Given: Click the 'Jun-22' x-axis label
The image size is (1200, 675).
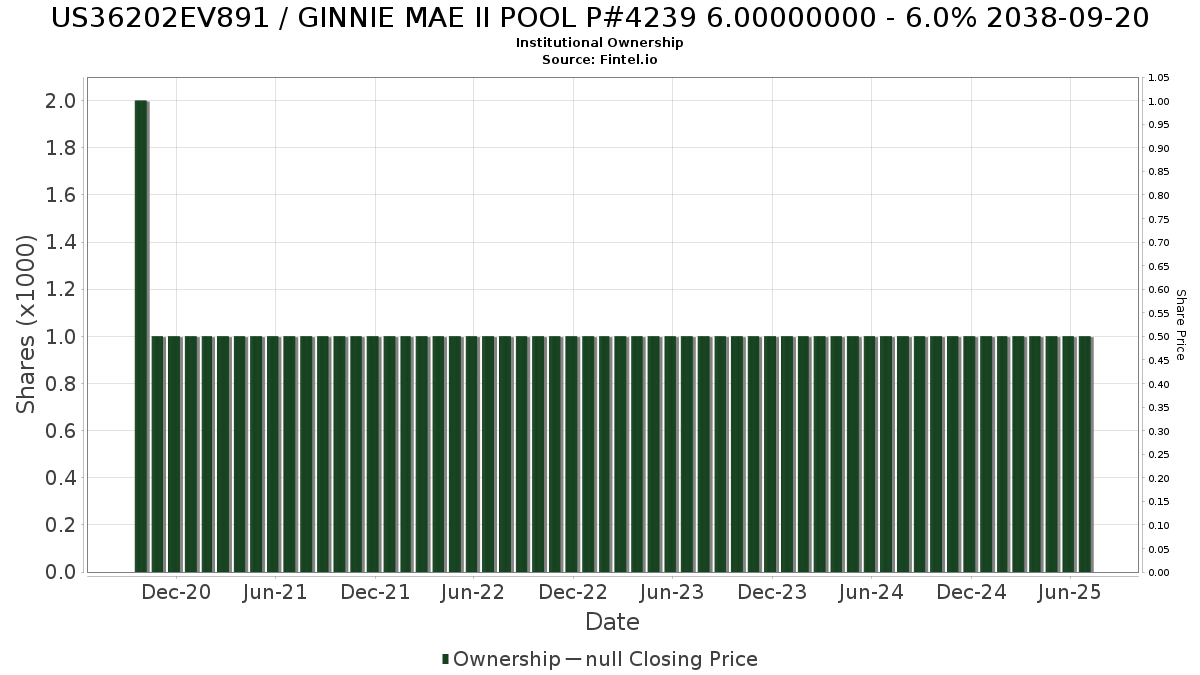Looking at the screenshot, I should 473,592.
